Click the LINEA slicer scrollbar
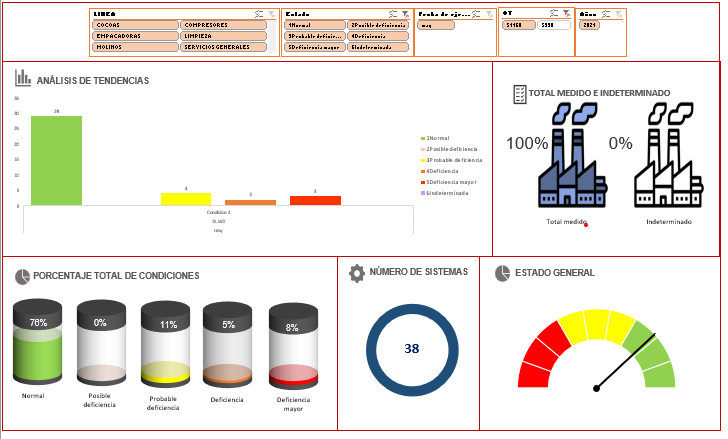Screen dimensions: 728x439 (x=272, y=36)
